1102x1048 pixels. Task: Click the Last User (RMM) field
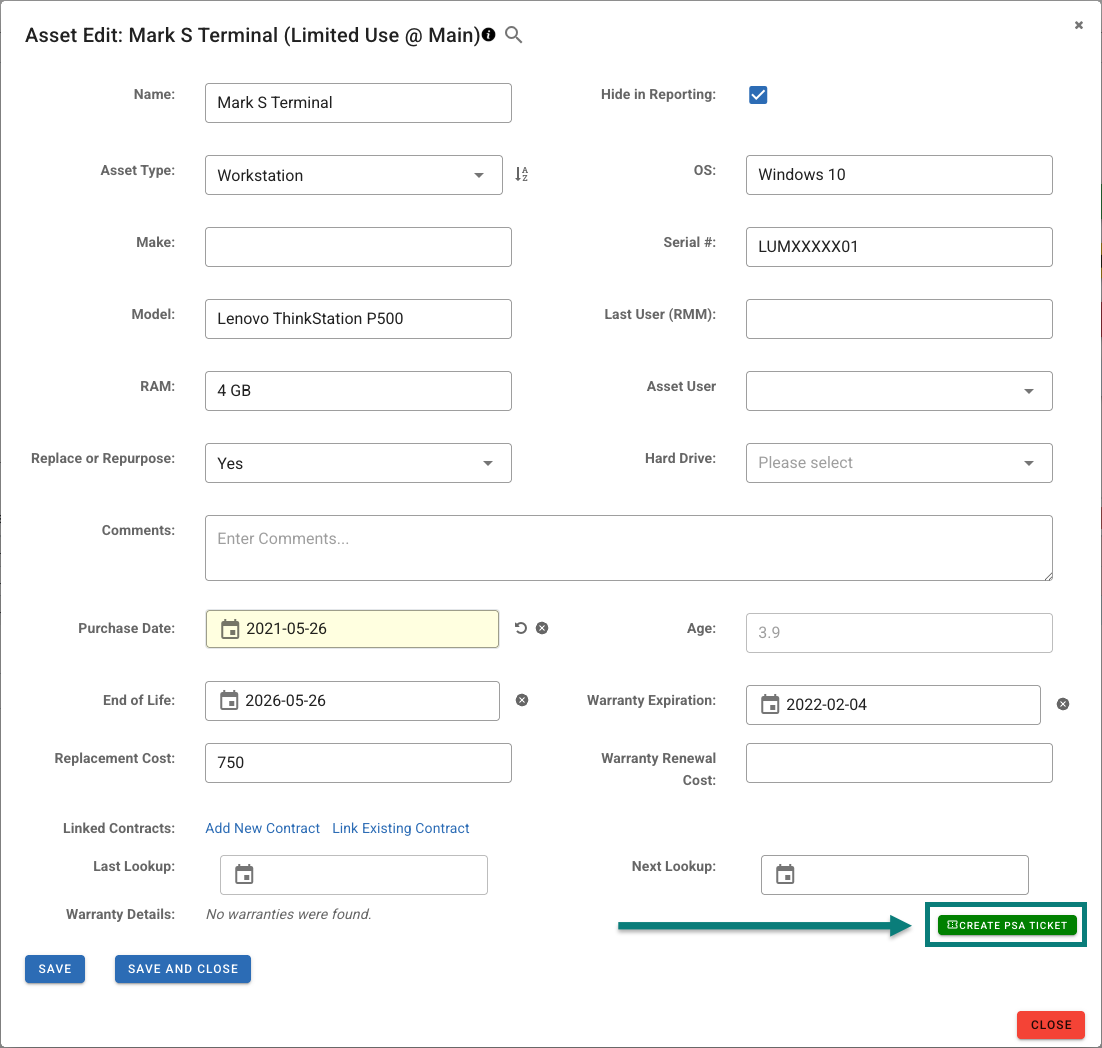tap(899, 319)
